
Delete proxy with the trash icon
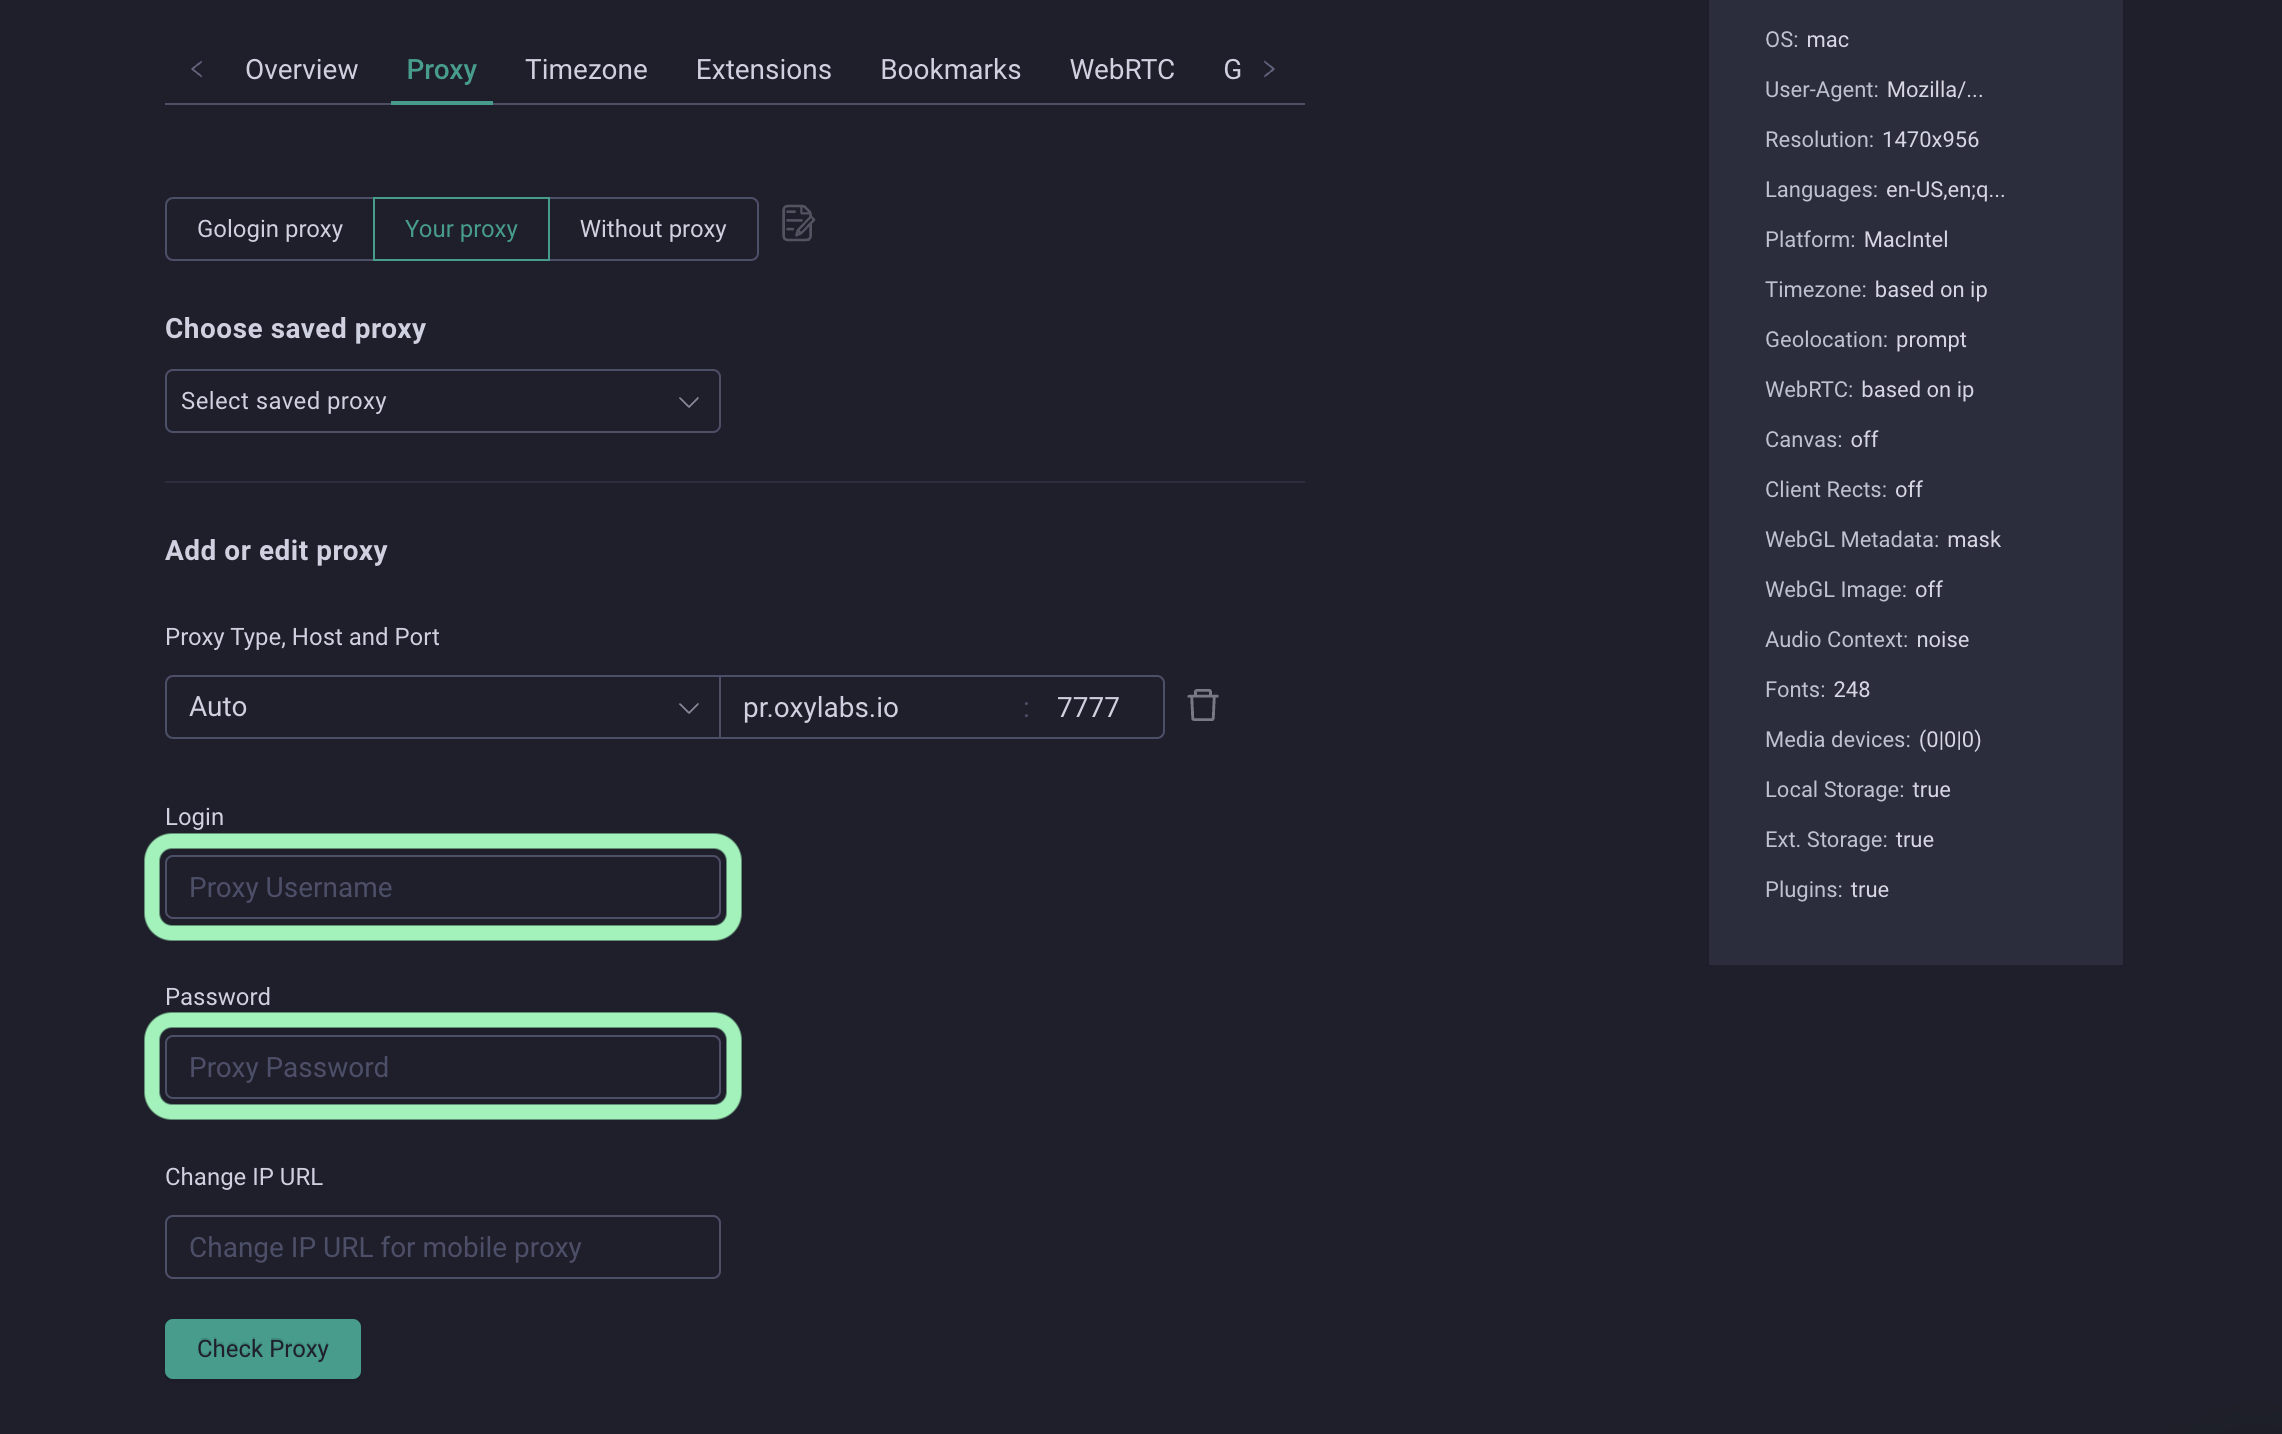tap(1202, 706)
